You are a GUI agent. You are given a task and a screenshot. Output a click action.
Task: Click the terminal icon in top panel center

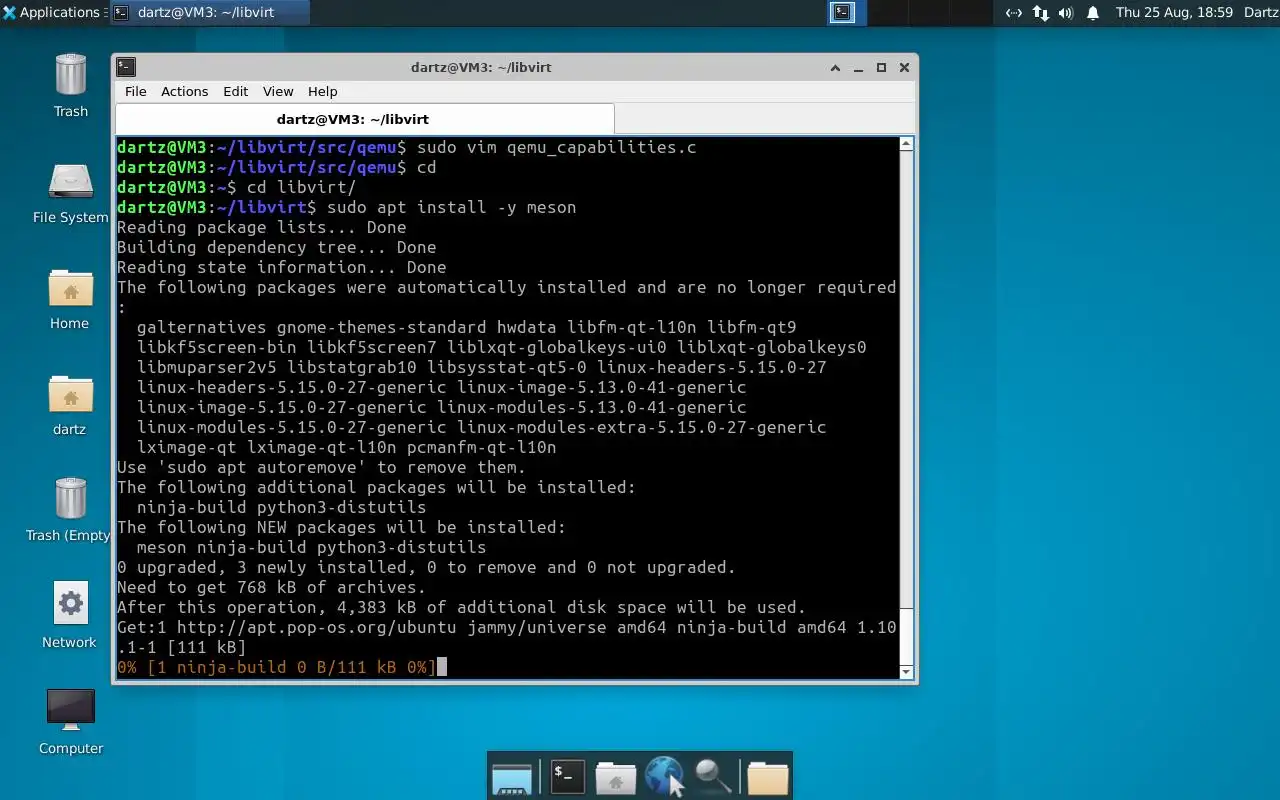click(843, 13)
